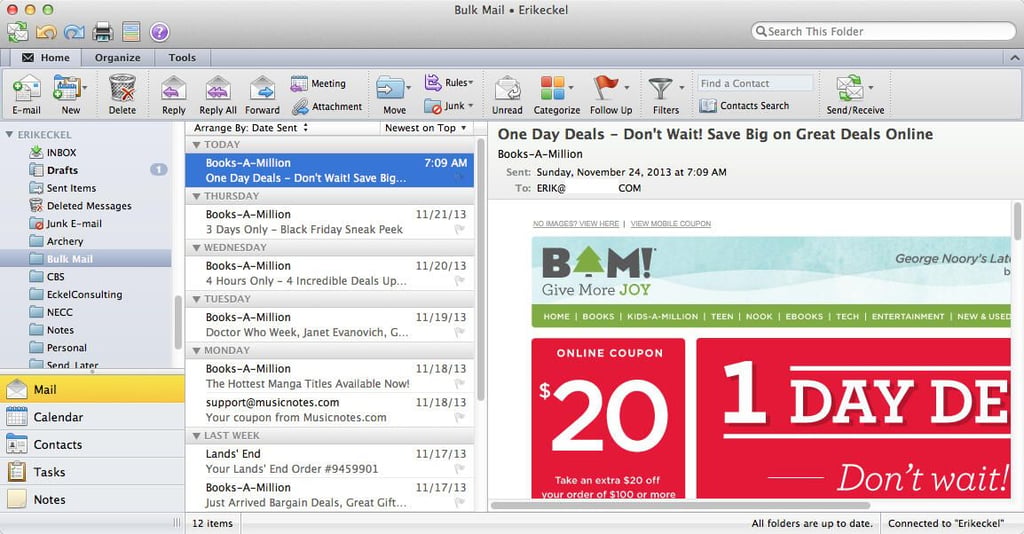Select the Home ribbon tab

[x=44, y=57]
